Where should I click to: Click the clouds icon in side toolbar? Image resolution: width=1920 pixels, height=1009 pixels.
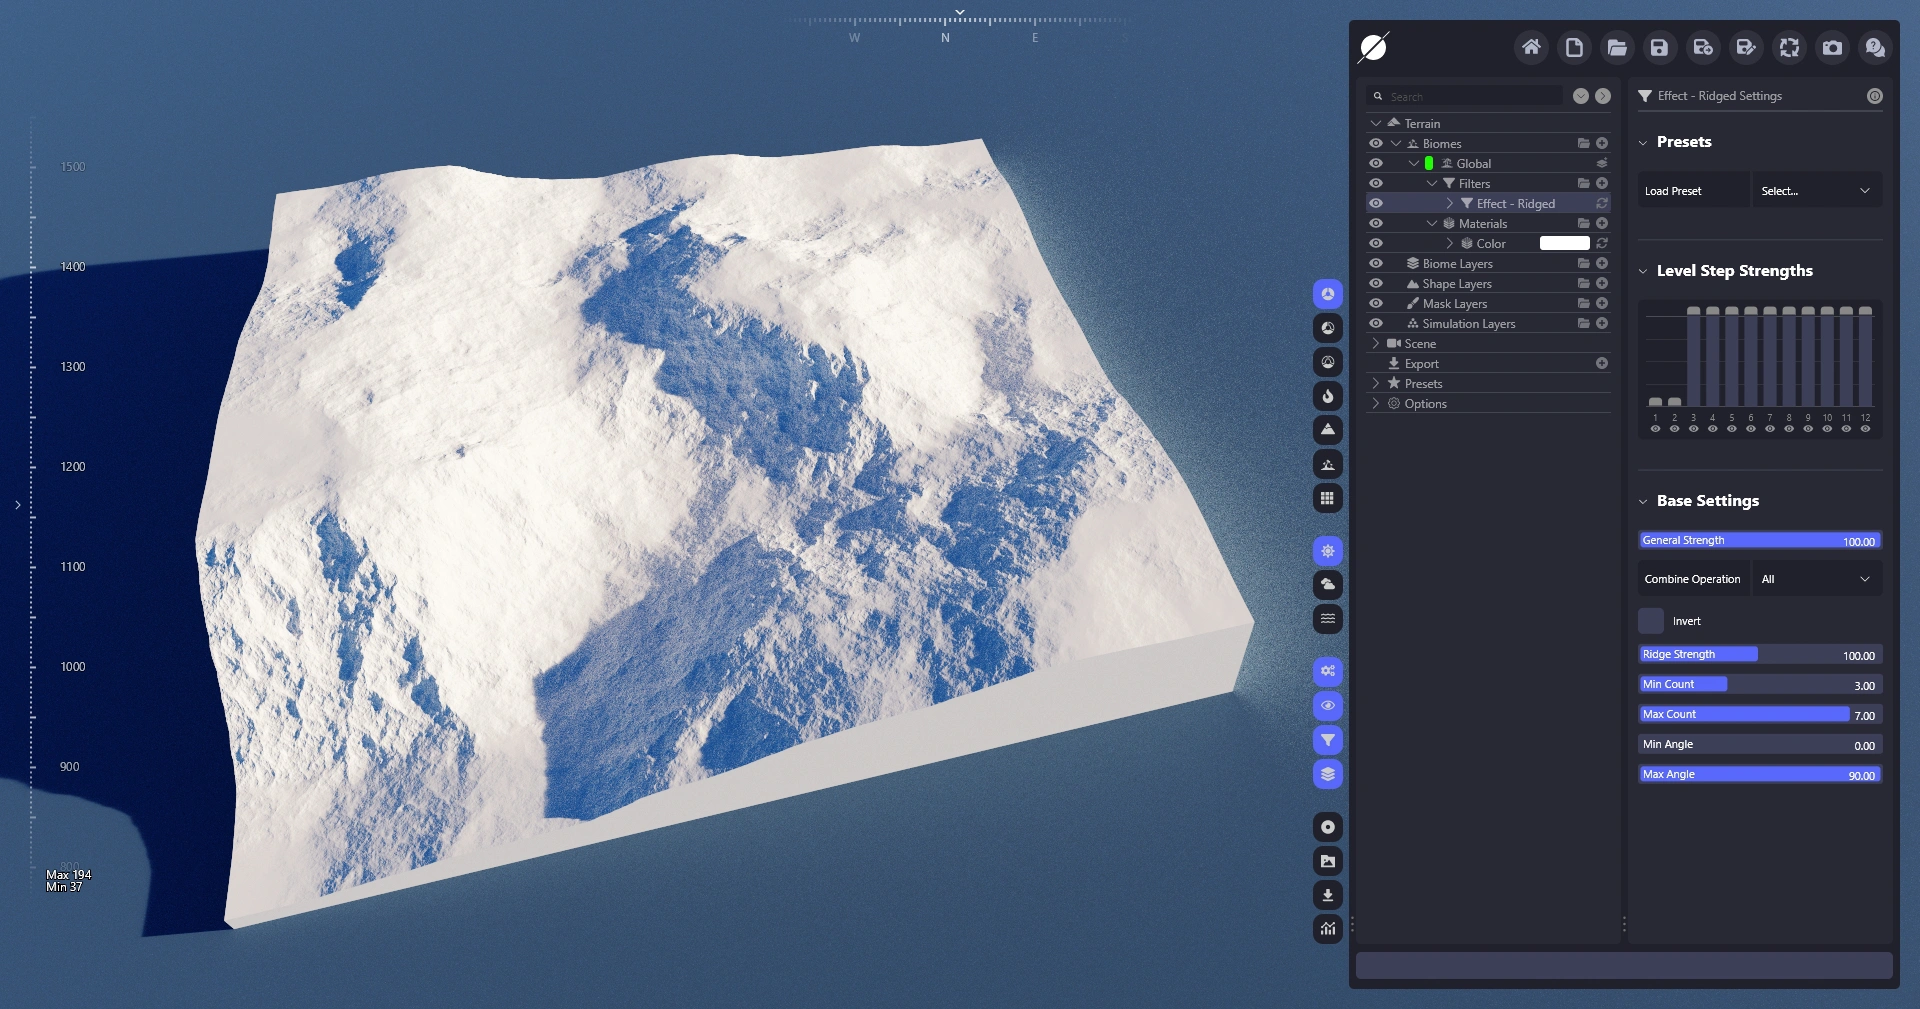[x=1327, y=585]
